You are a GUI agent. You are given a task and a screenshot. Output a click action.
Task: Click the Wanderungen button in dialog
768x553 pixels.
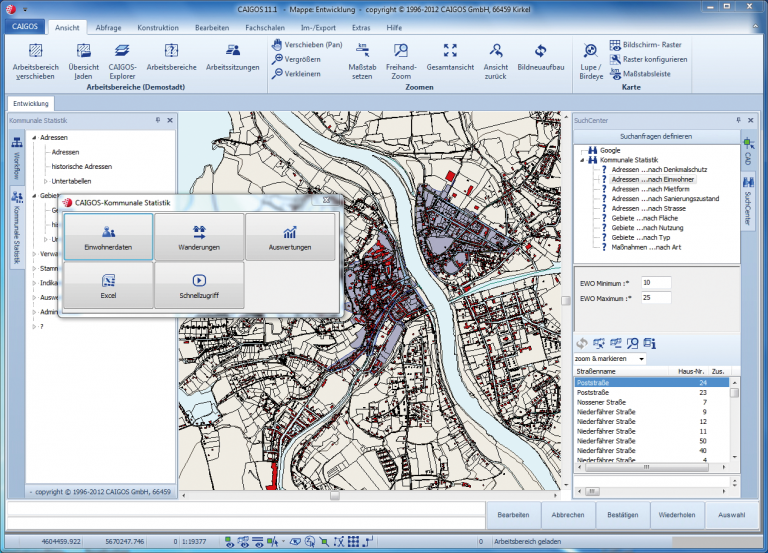point(199,237)
